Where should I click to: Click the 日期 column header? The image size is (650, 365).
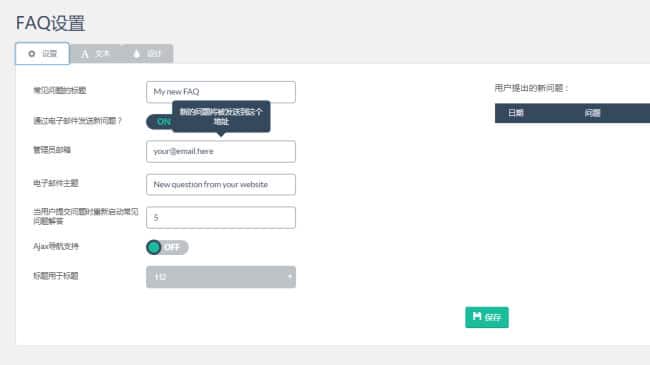[x=516, y=113]
